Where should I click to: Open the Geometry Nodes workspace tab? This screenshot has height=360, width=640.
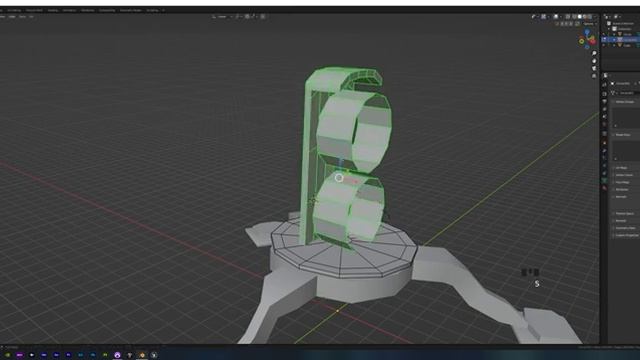[x=131, y=10]
